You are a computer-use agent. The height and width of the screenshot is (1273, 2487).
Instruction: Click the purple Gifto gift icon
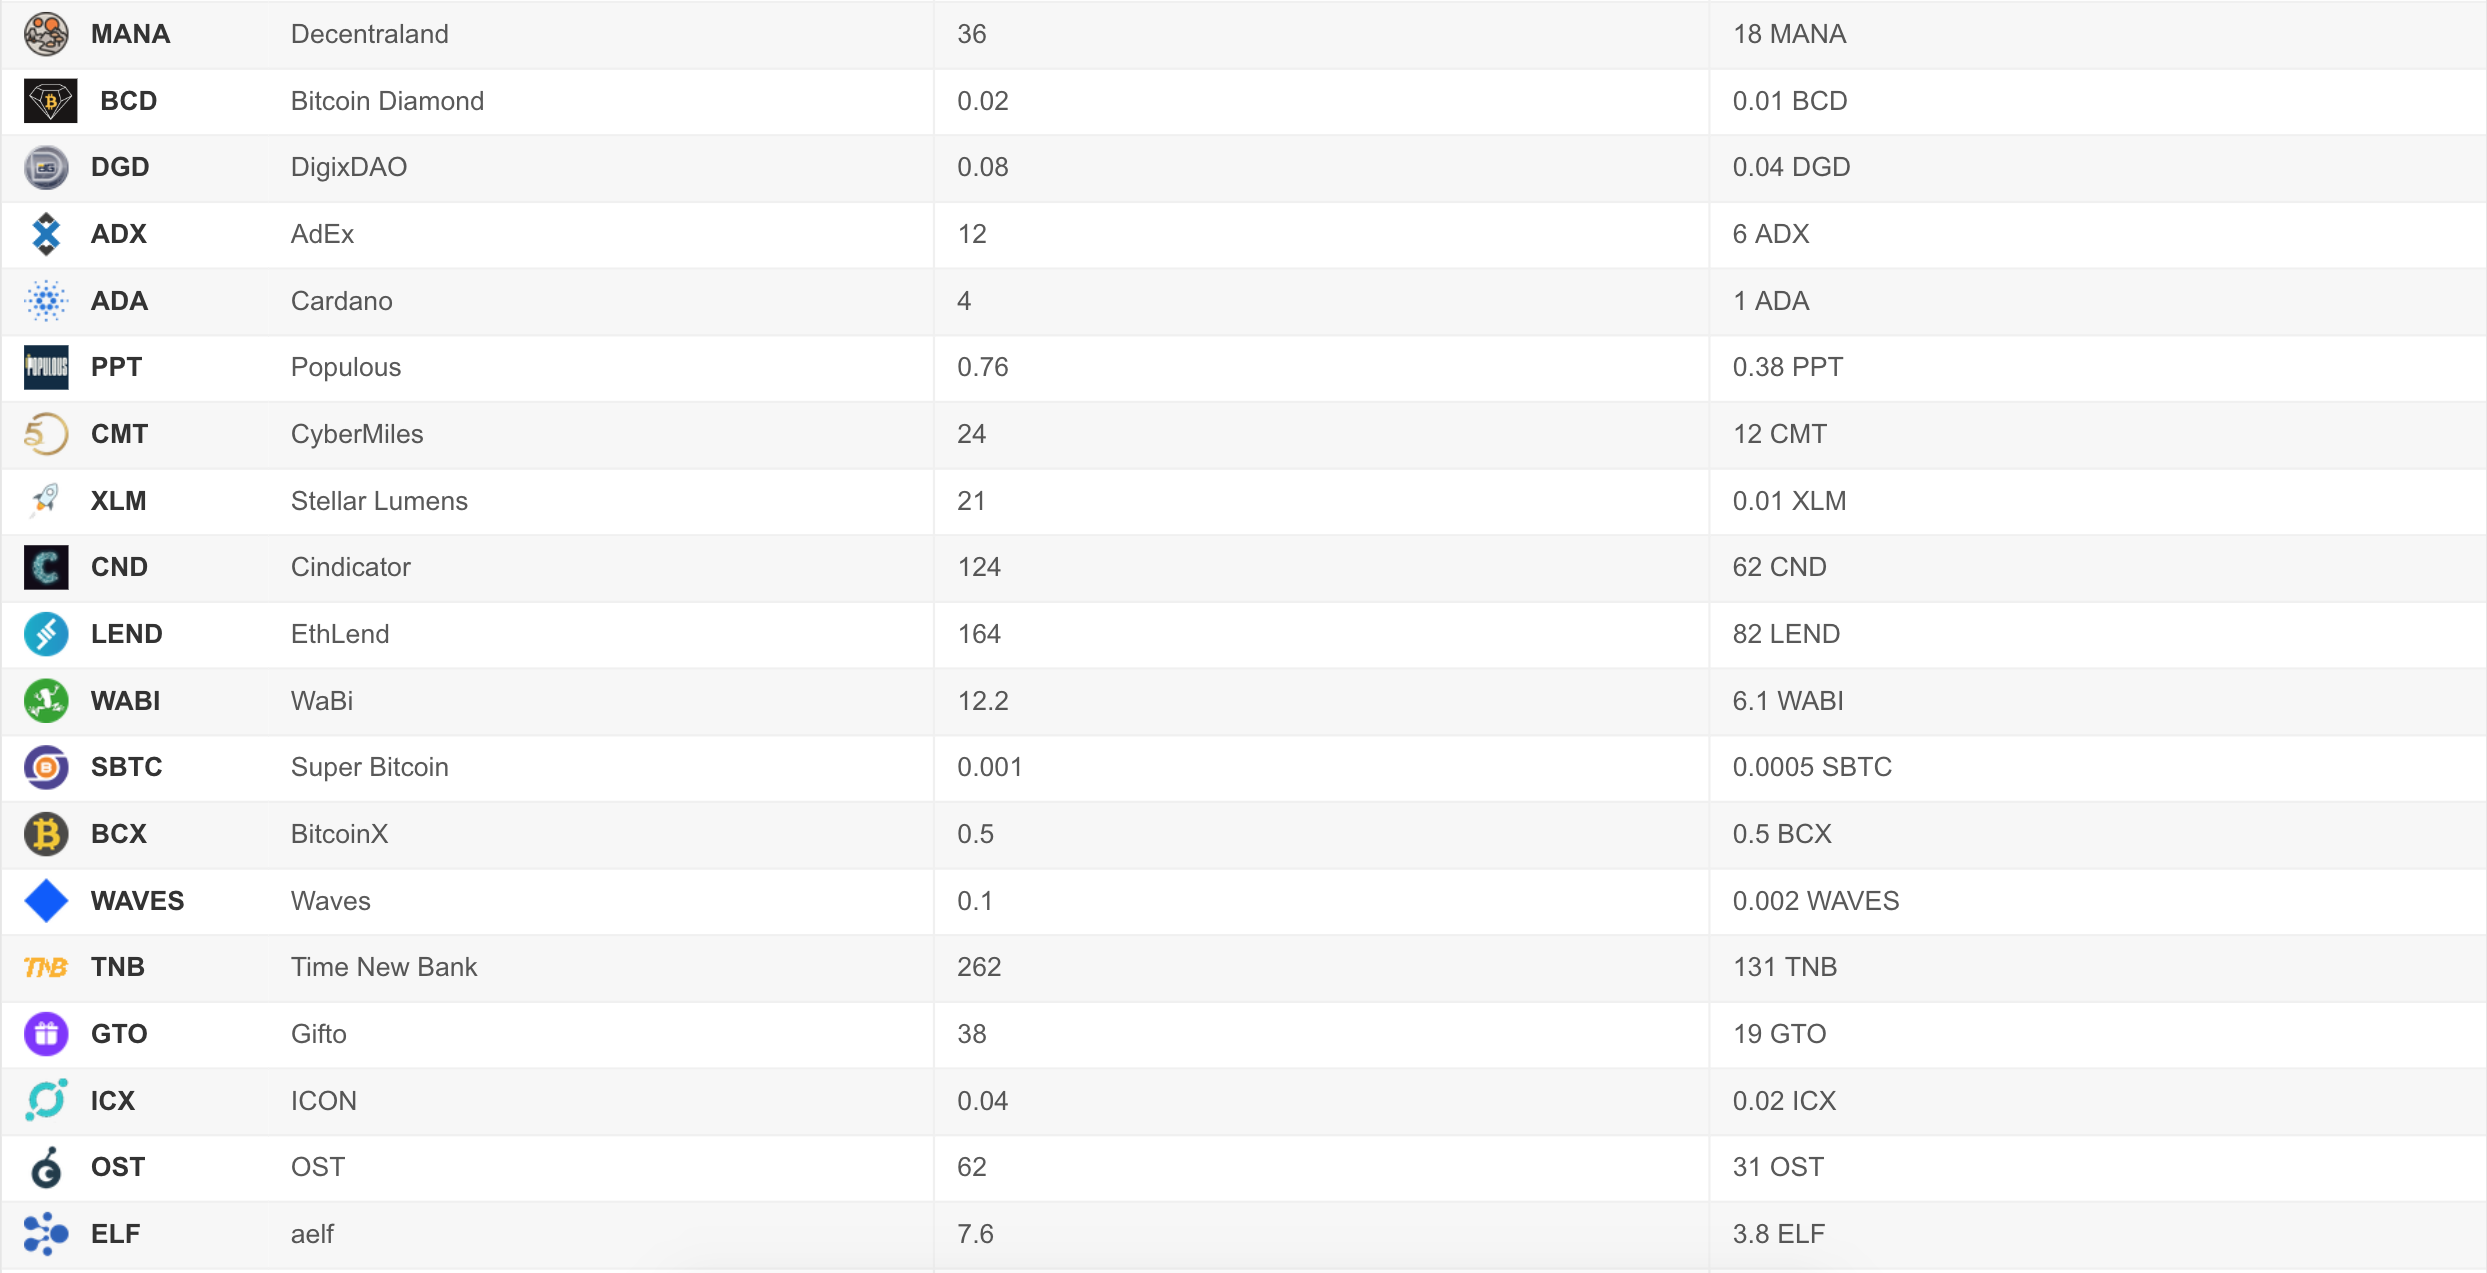click(46, 1034)
